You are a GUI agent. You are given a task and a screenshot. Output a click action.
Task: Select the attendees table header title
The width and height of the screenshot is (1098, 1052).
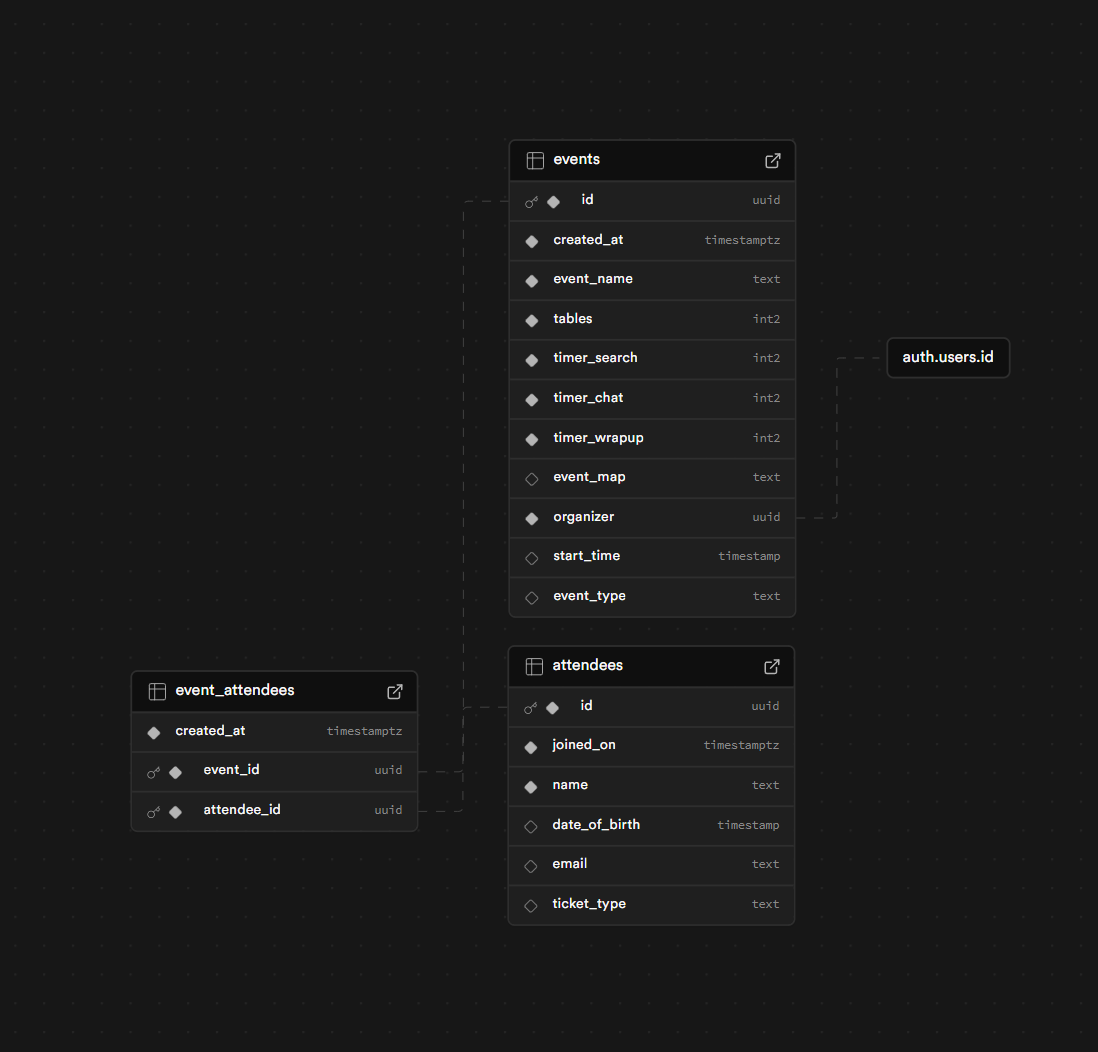(x=588, y=665)
